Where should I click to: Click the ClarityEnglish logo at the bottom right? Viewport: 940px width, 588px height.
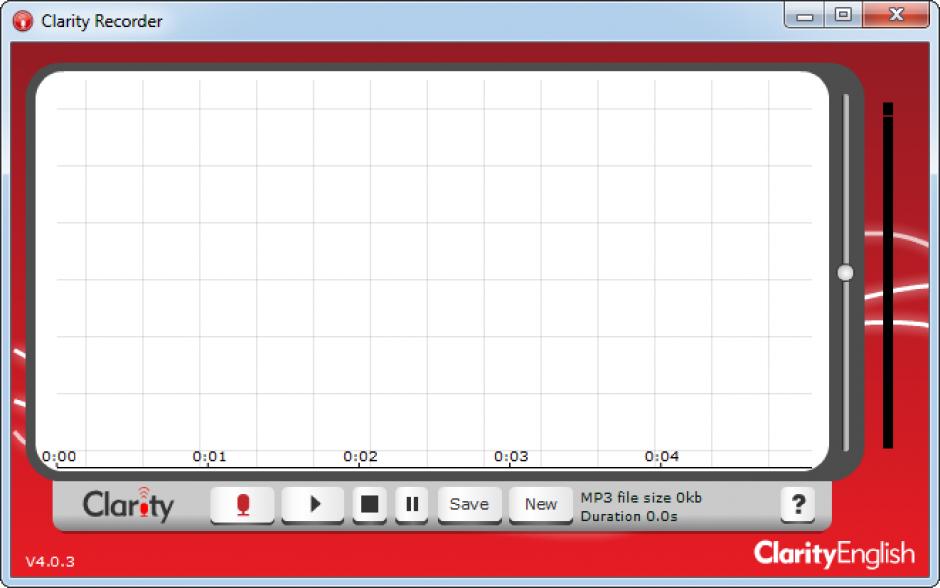(834, 554)
